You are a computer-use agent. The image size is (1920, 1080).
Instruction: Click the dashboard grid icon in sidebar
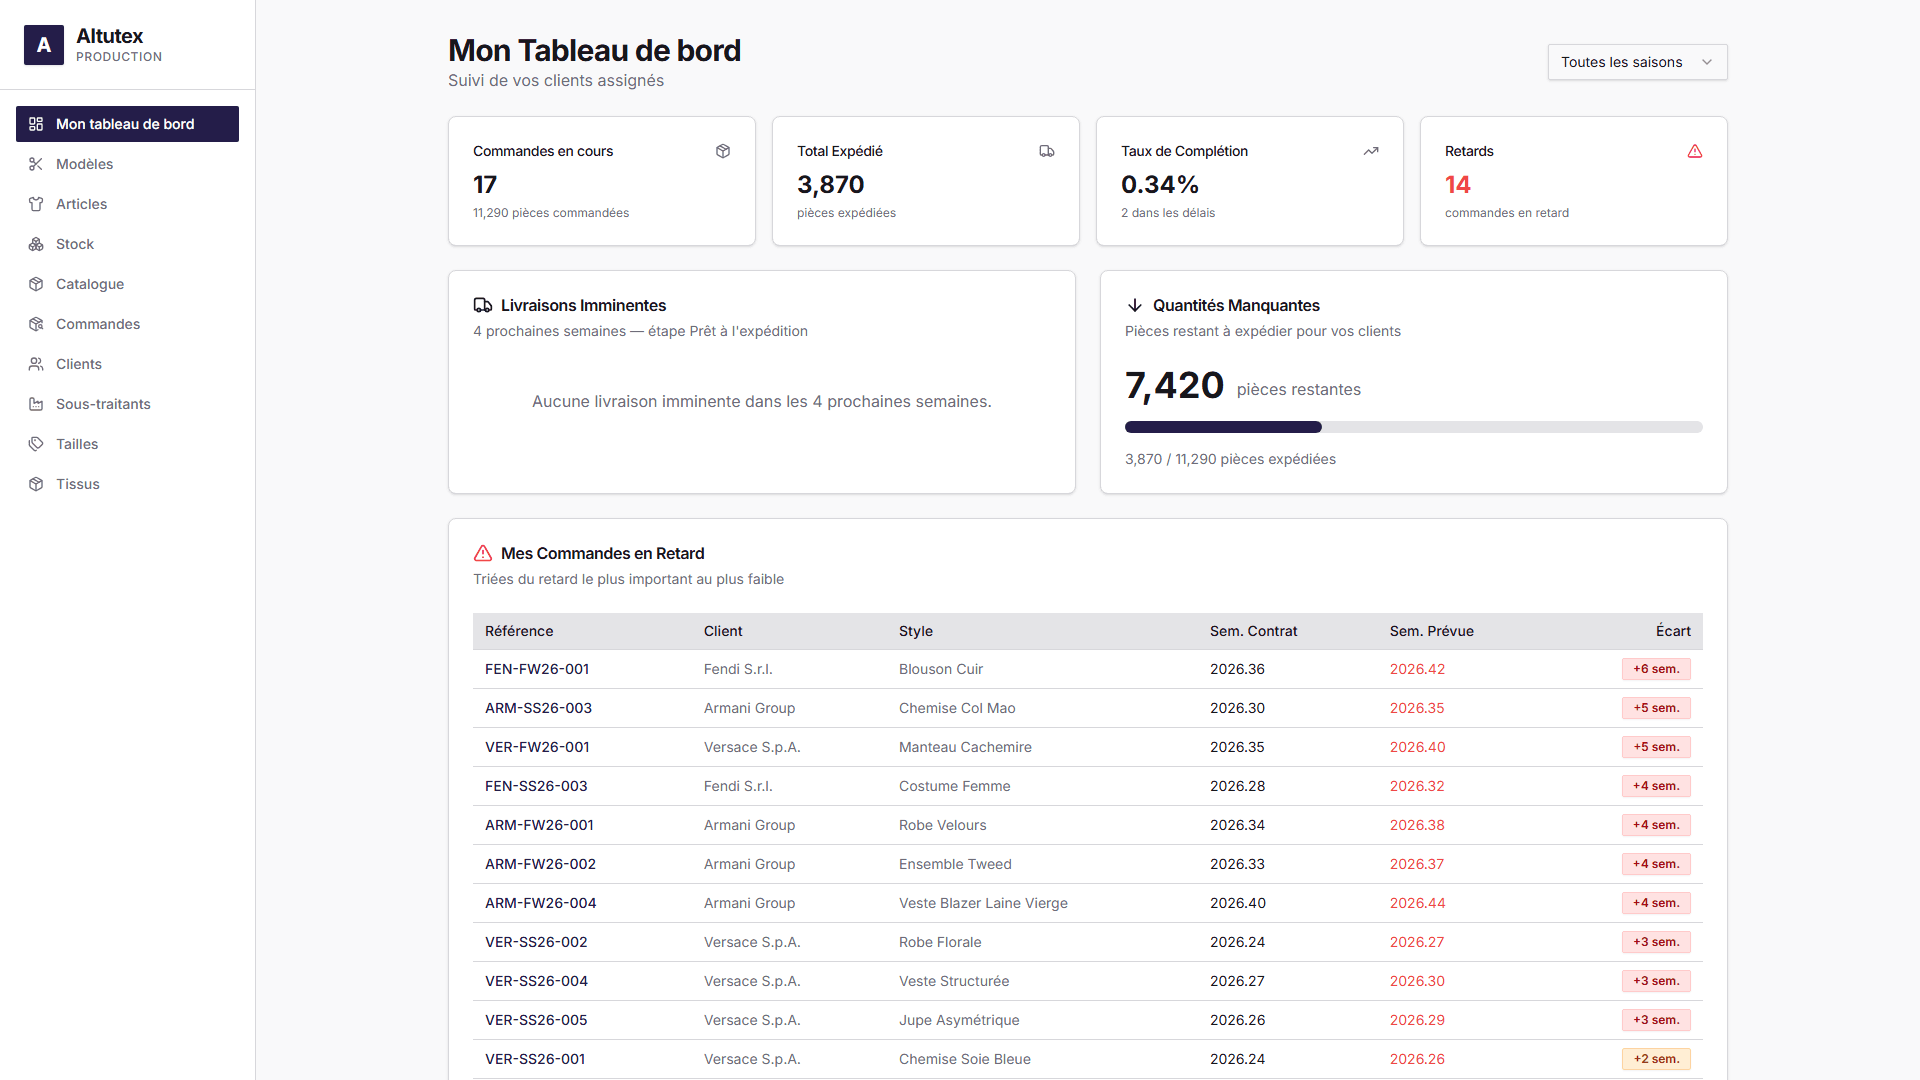click(36, 124)
